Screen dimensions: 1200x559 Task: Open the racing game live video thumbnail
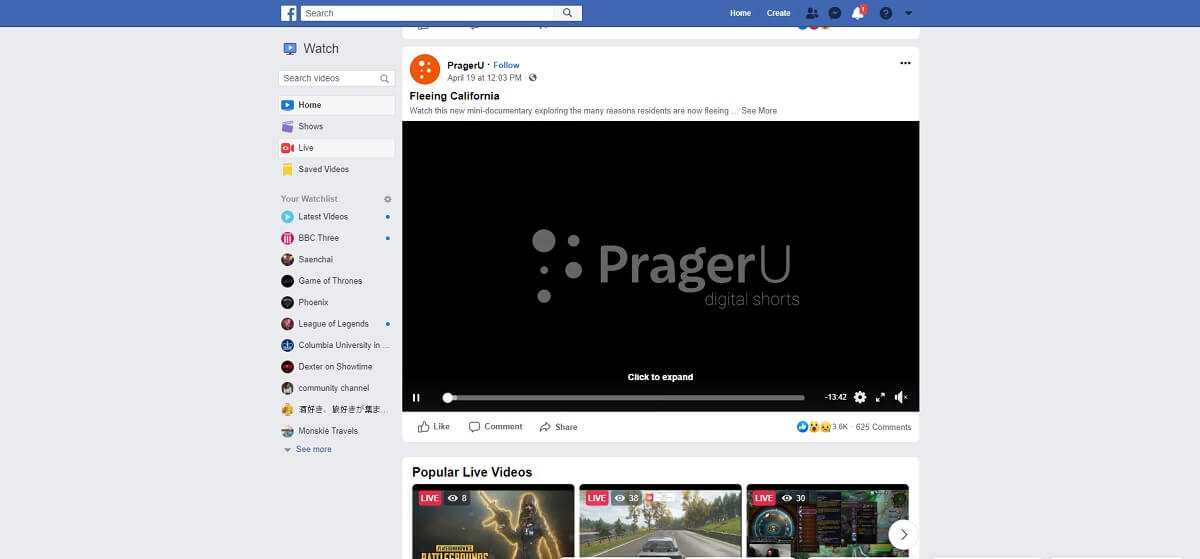point(660,521)
